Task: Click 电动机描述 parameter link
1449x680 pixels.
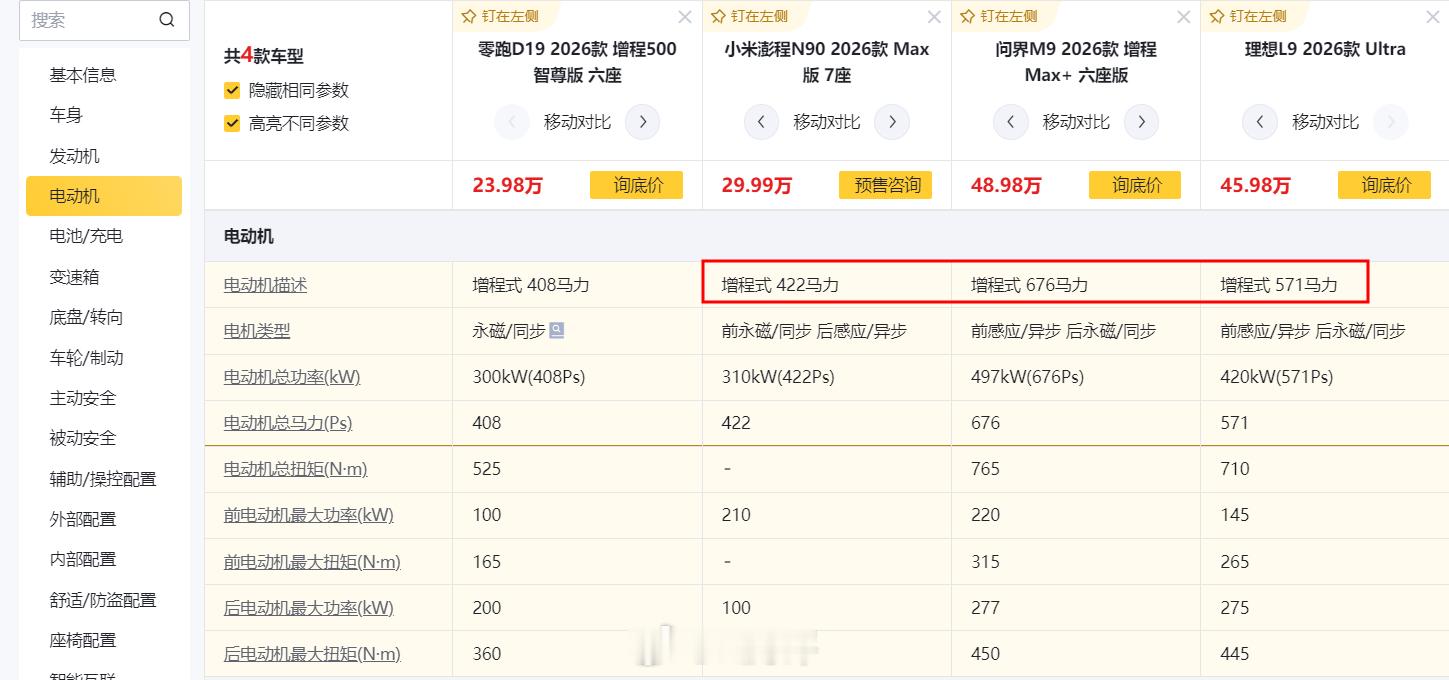Action: point(265,285)
